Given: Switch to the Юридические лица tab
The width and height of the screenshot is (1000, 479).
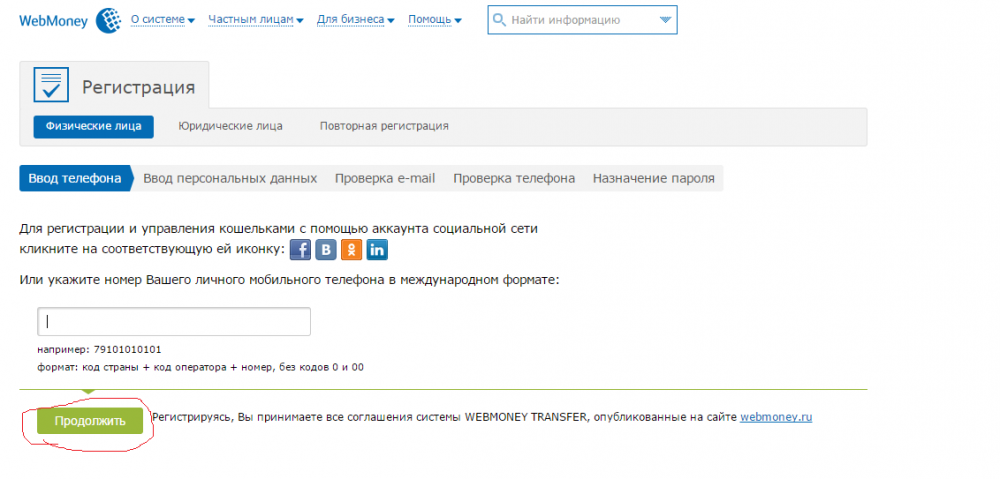Looking at the screenshot, I should (230, 126).
